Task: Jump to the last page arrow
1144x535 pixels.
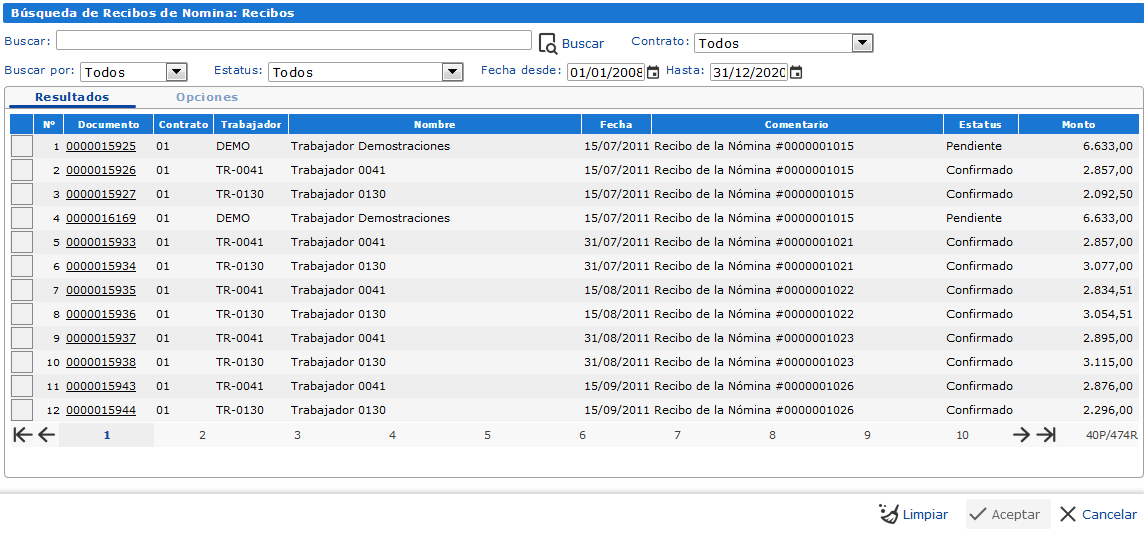Action: [1046, 435]
